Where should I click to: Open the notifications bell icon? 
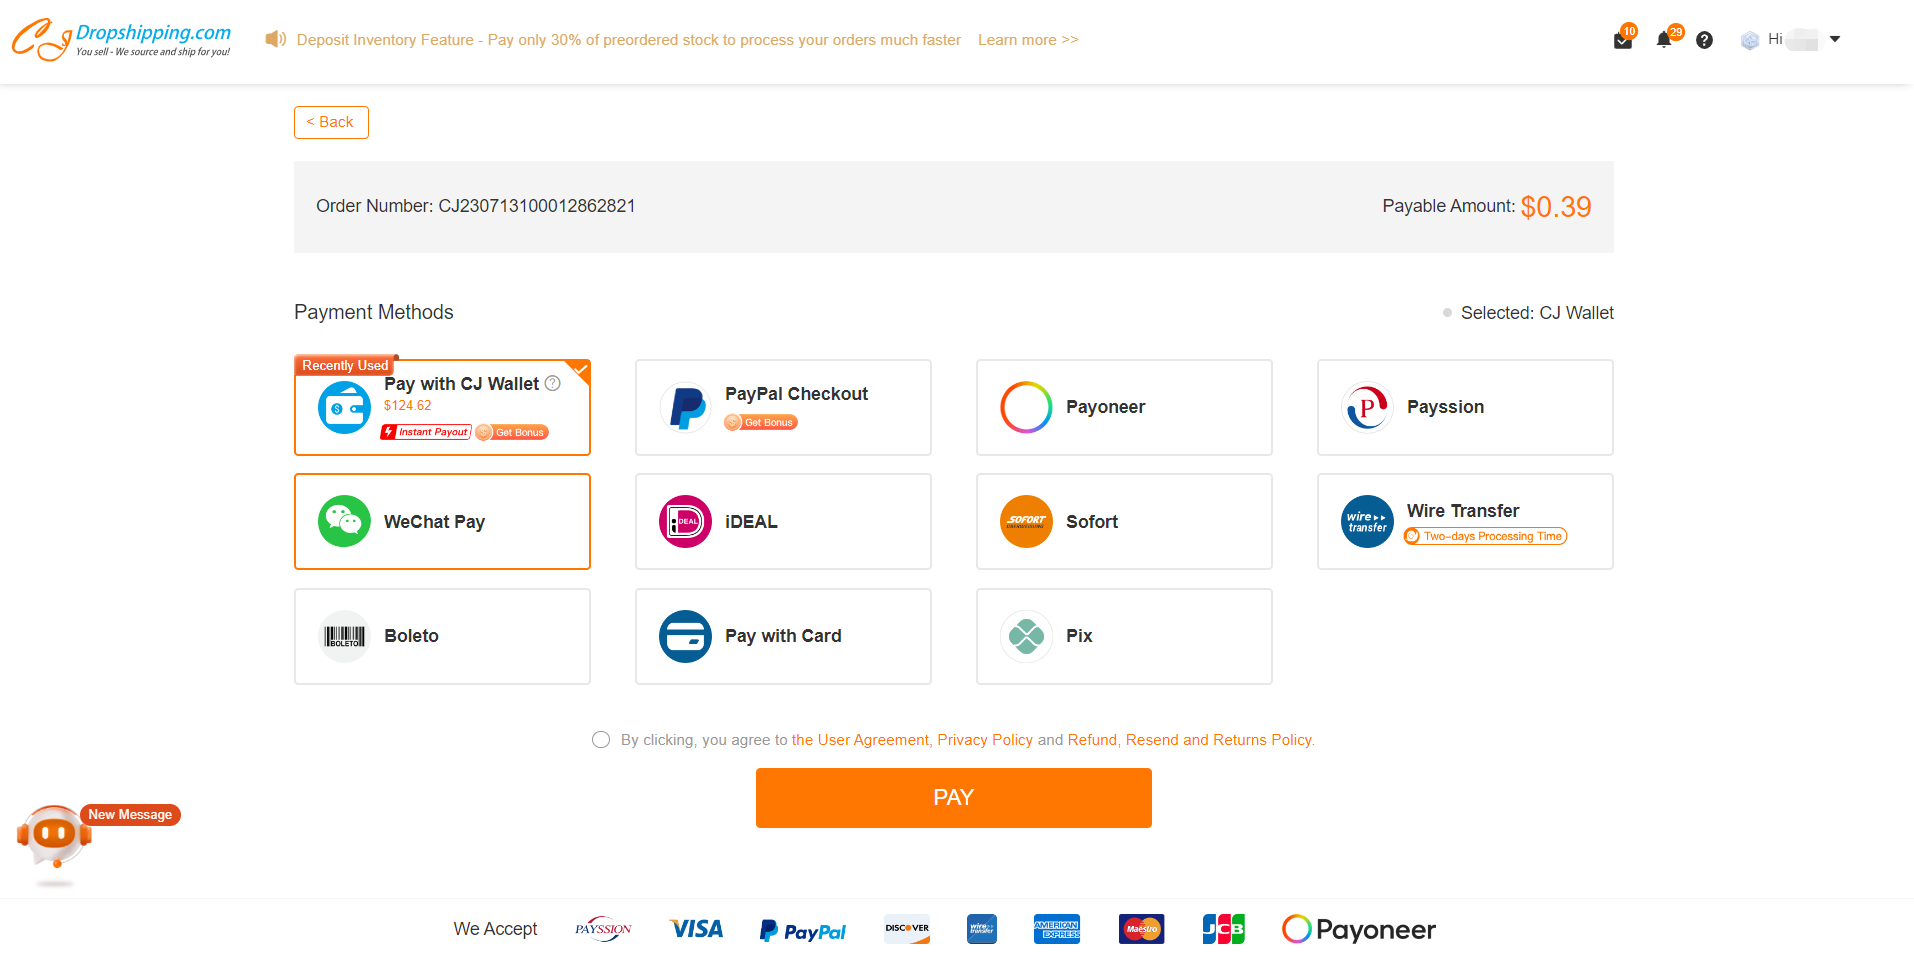click(x=1664, y=40)
